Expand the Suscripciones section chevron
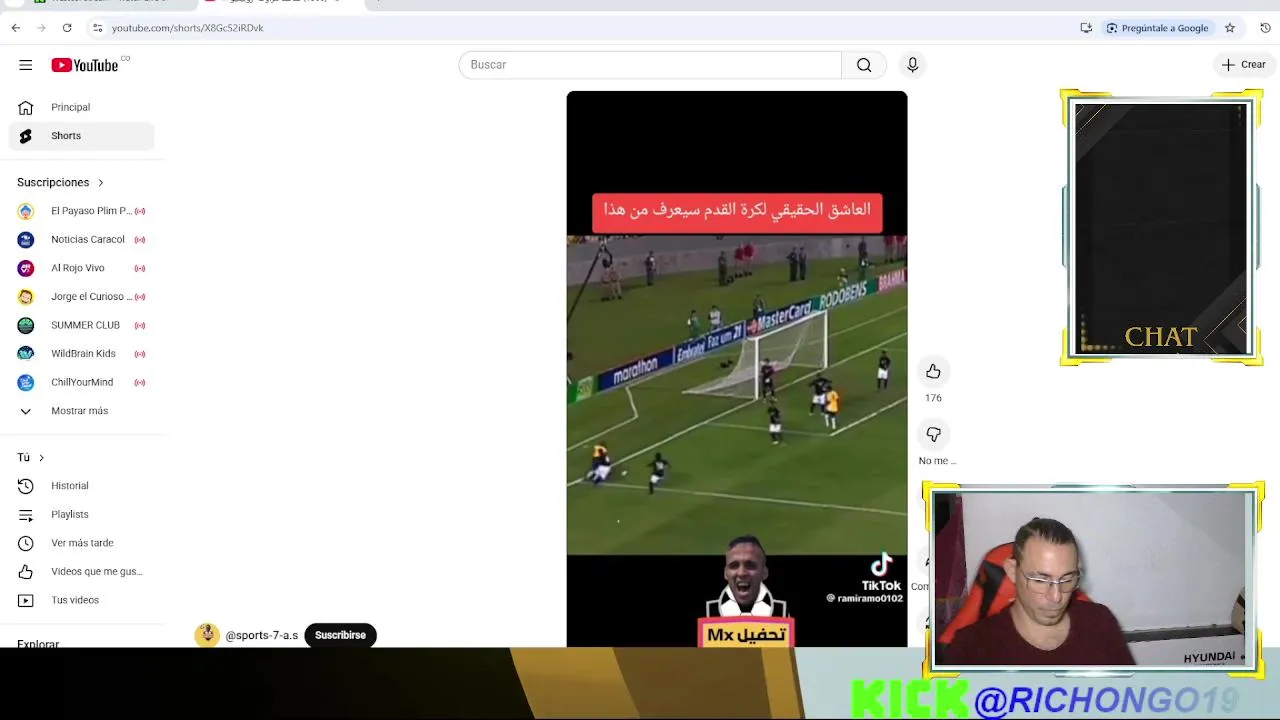 [x=100, y=182]
